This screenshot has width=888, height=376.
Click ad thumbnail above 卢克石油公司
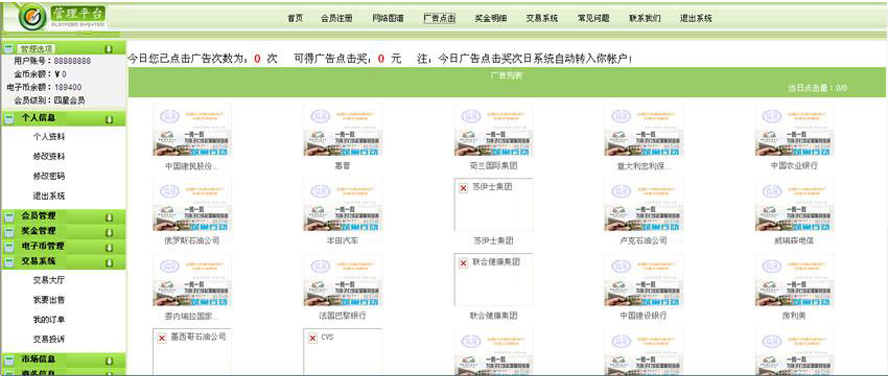[x=644, y=204]
